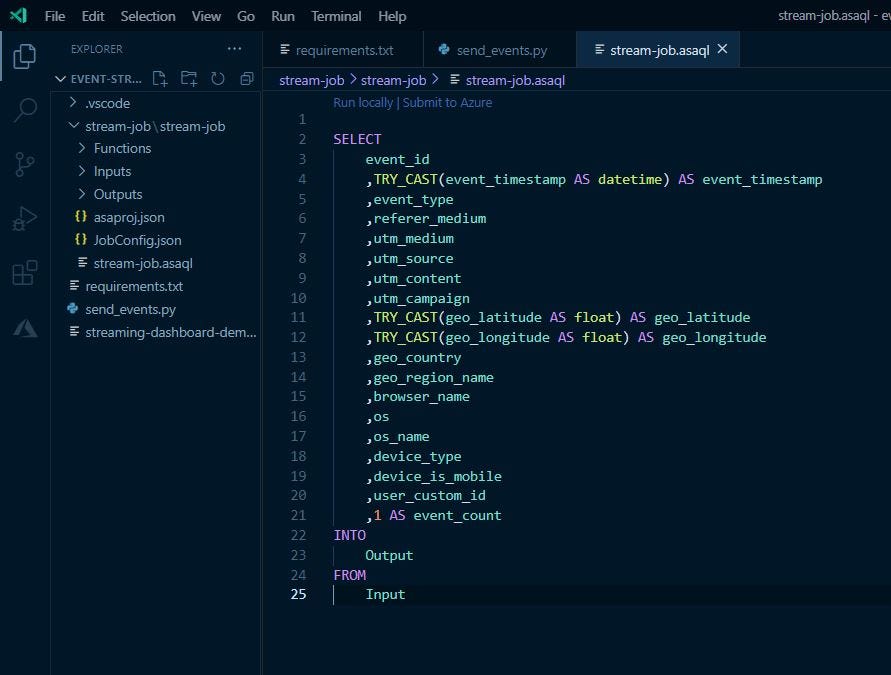This screenshot has width=891, height=675.
Task: Open the Run and Debug icon
Action: point(25,218)
